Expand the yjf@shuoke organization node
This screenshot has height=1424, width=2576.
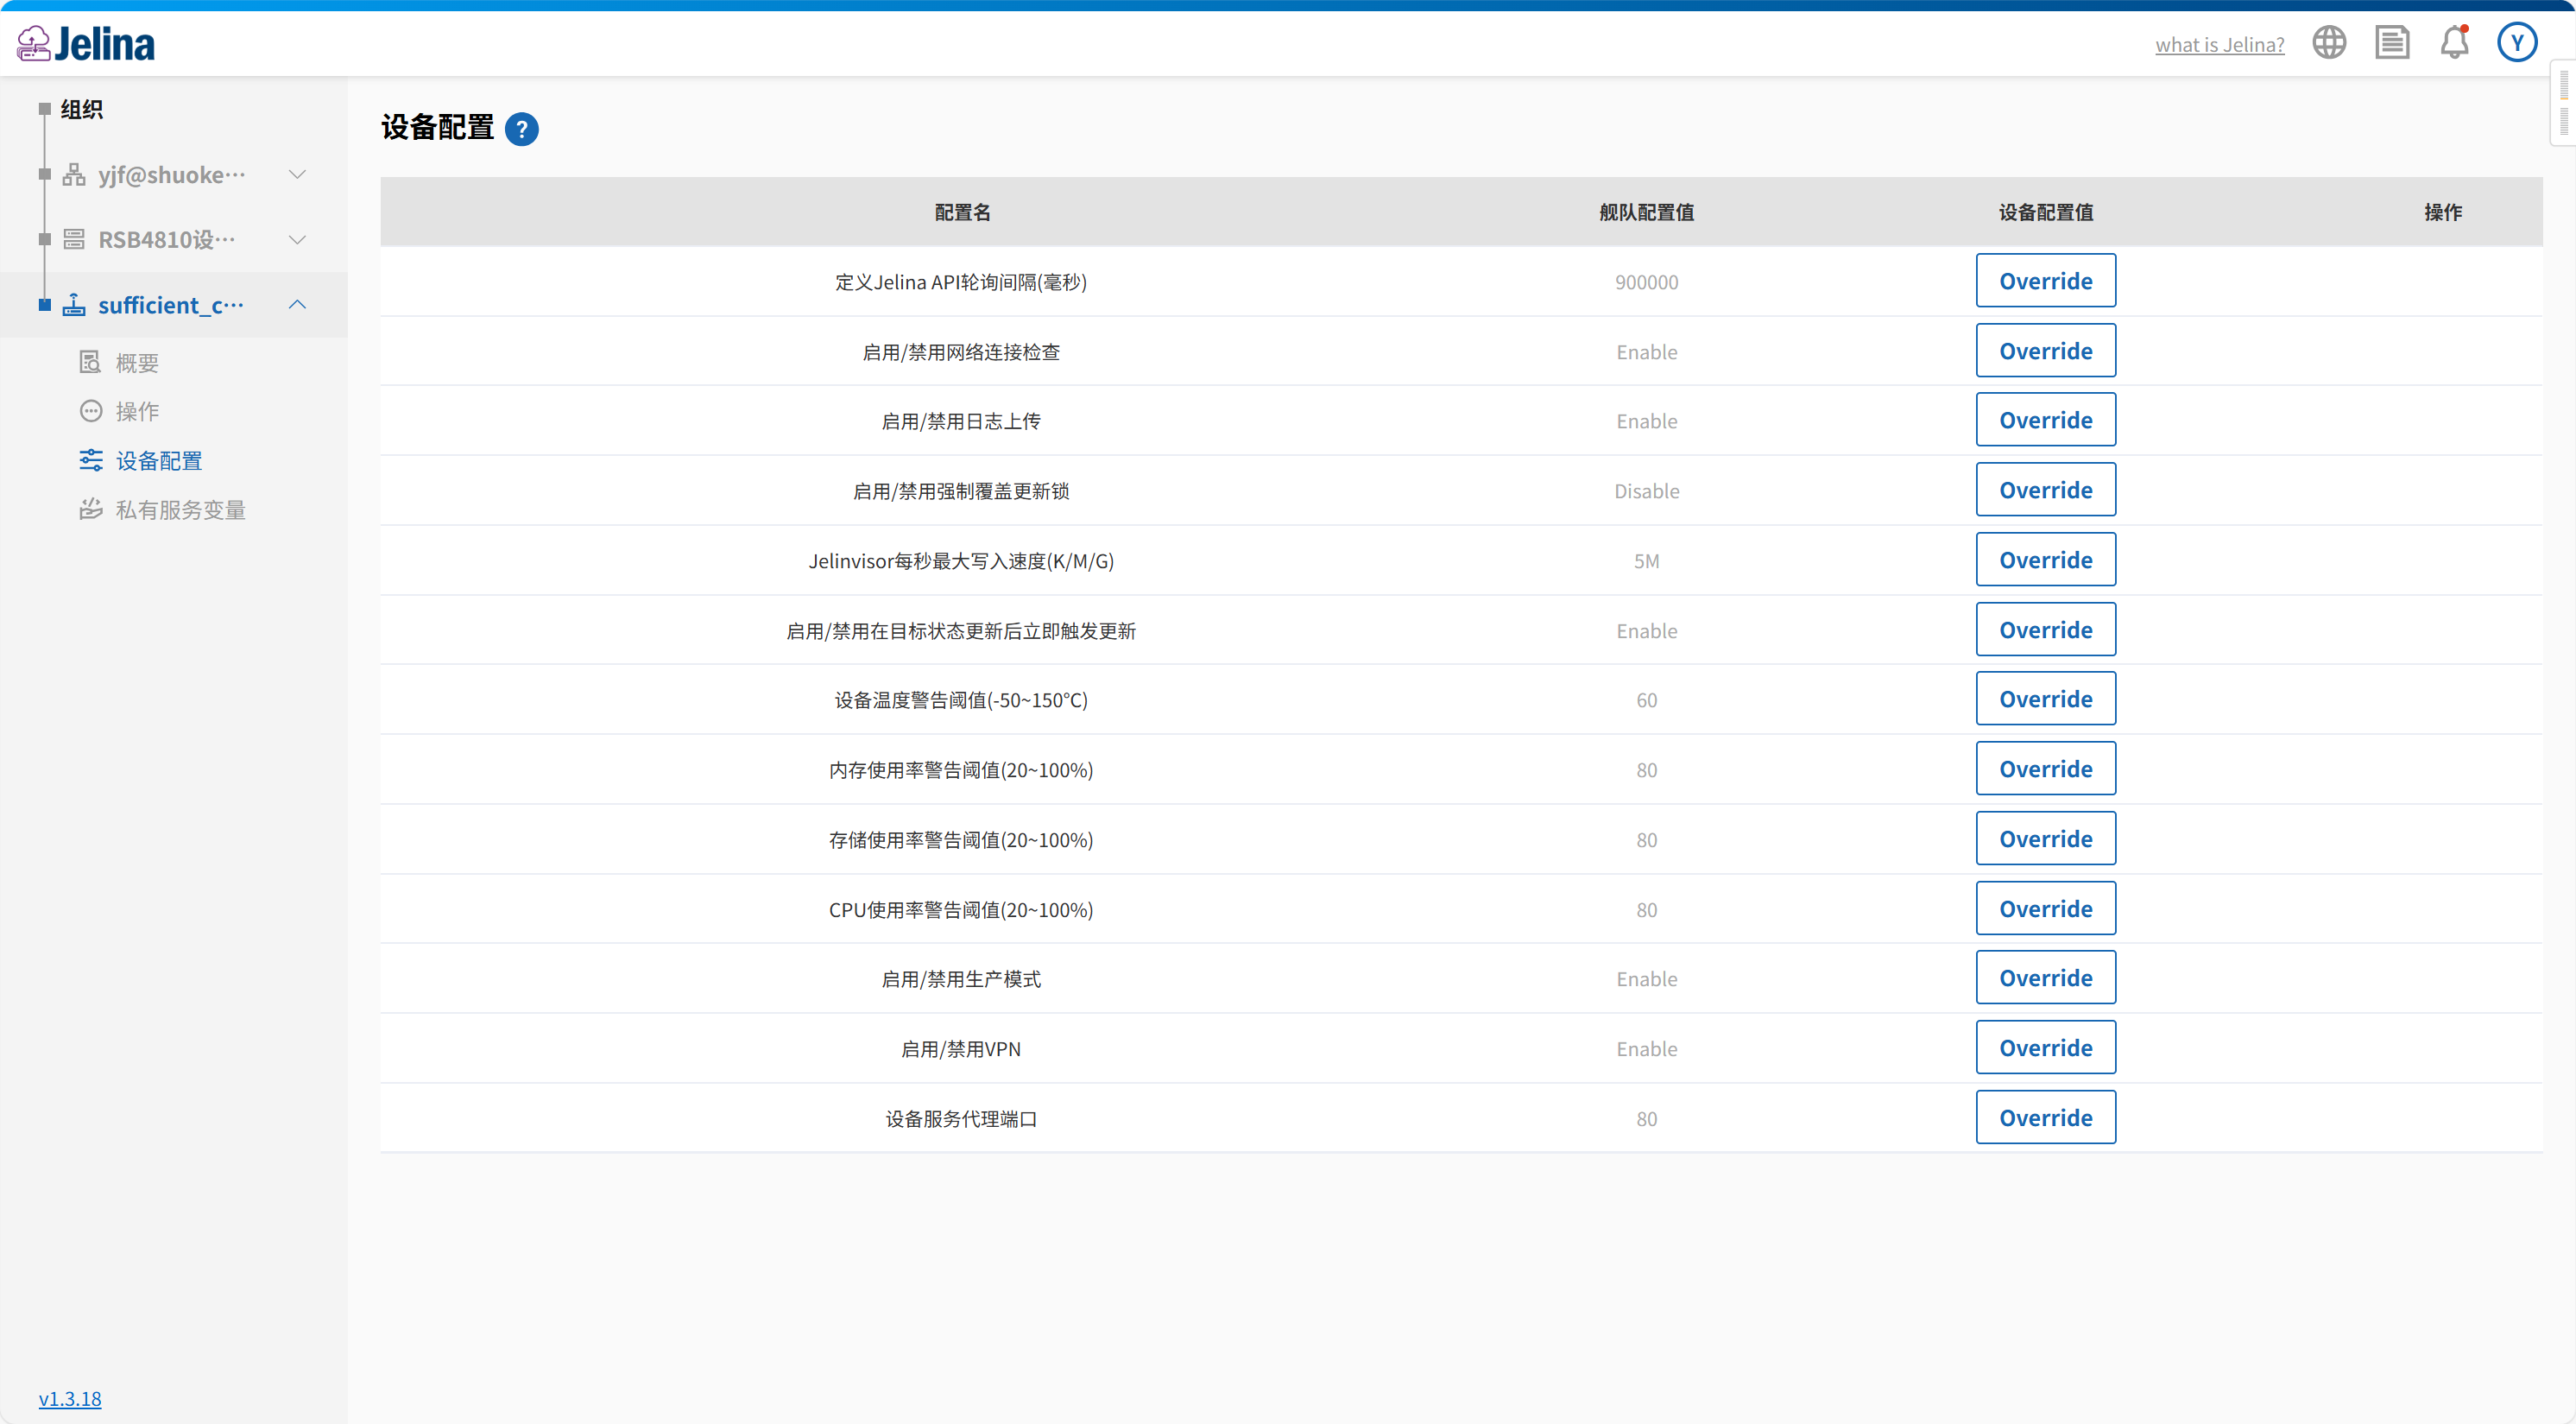click(x=297, y=175)
